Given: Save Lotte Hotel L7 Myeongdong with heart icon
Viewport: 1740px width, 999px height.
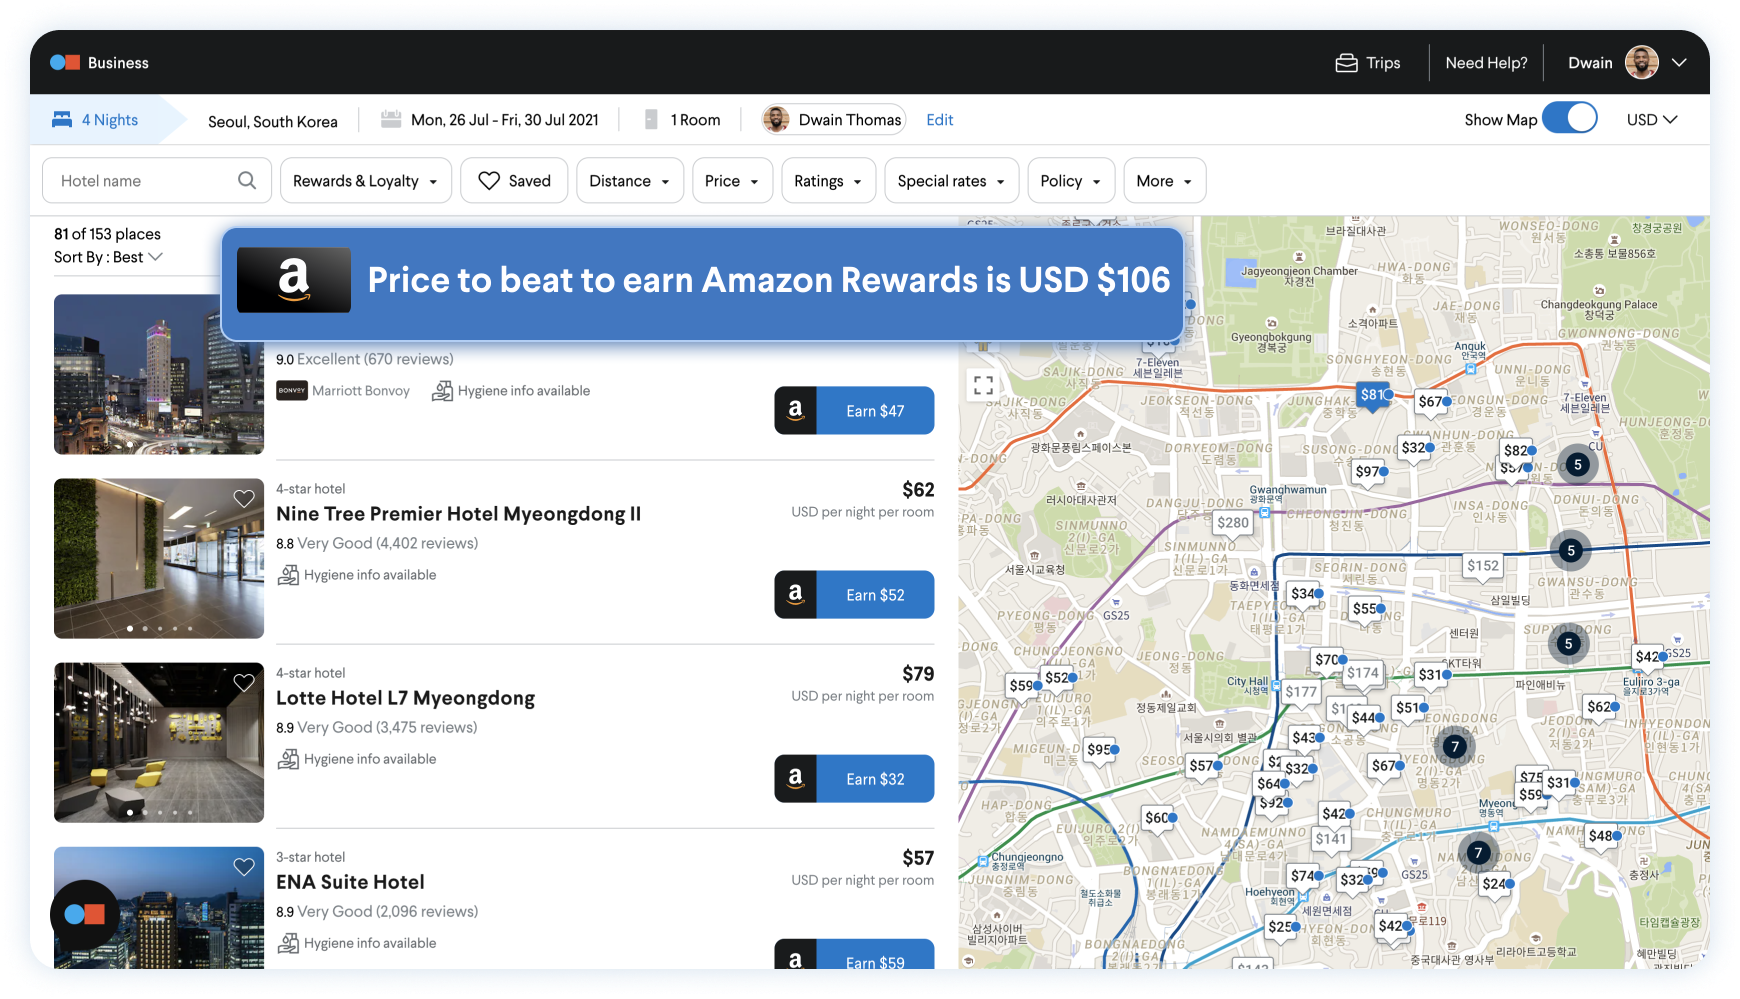Looking at the screenshot, I should click(x=244, y=682).
